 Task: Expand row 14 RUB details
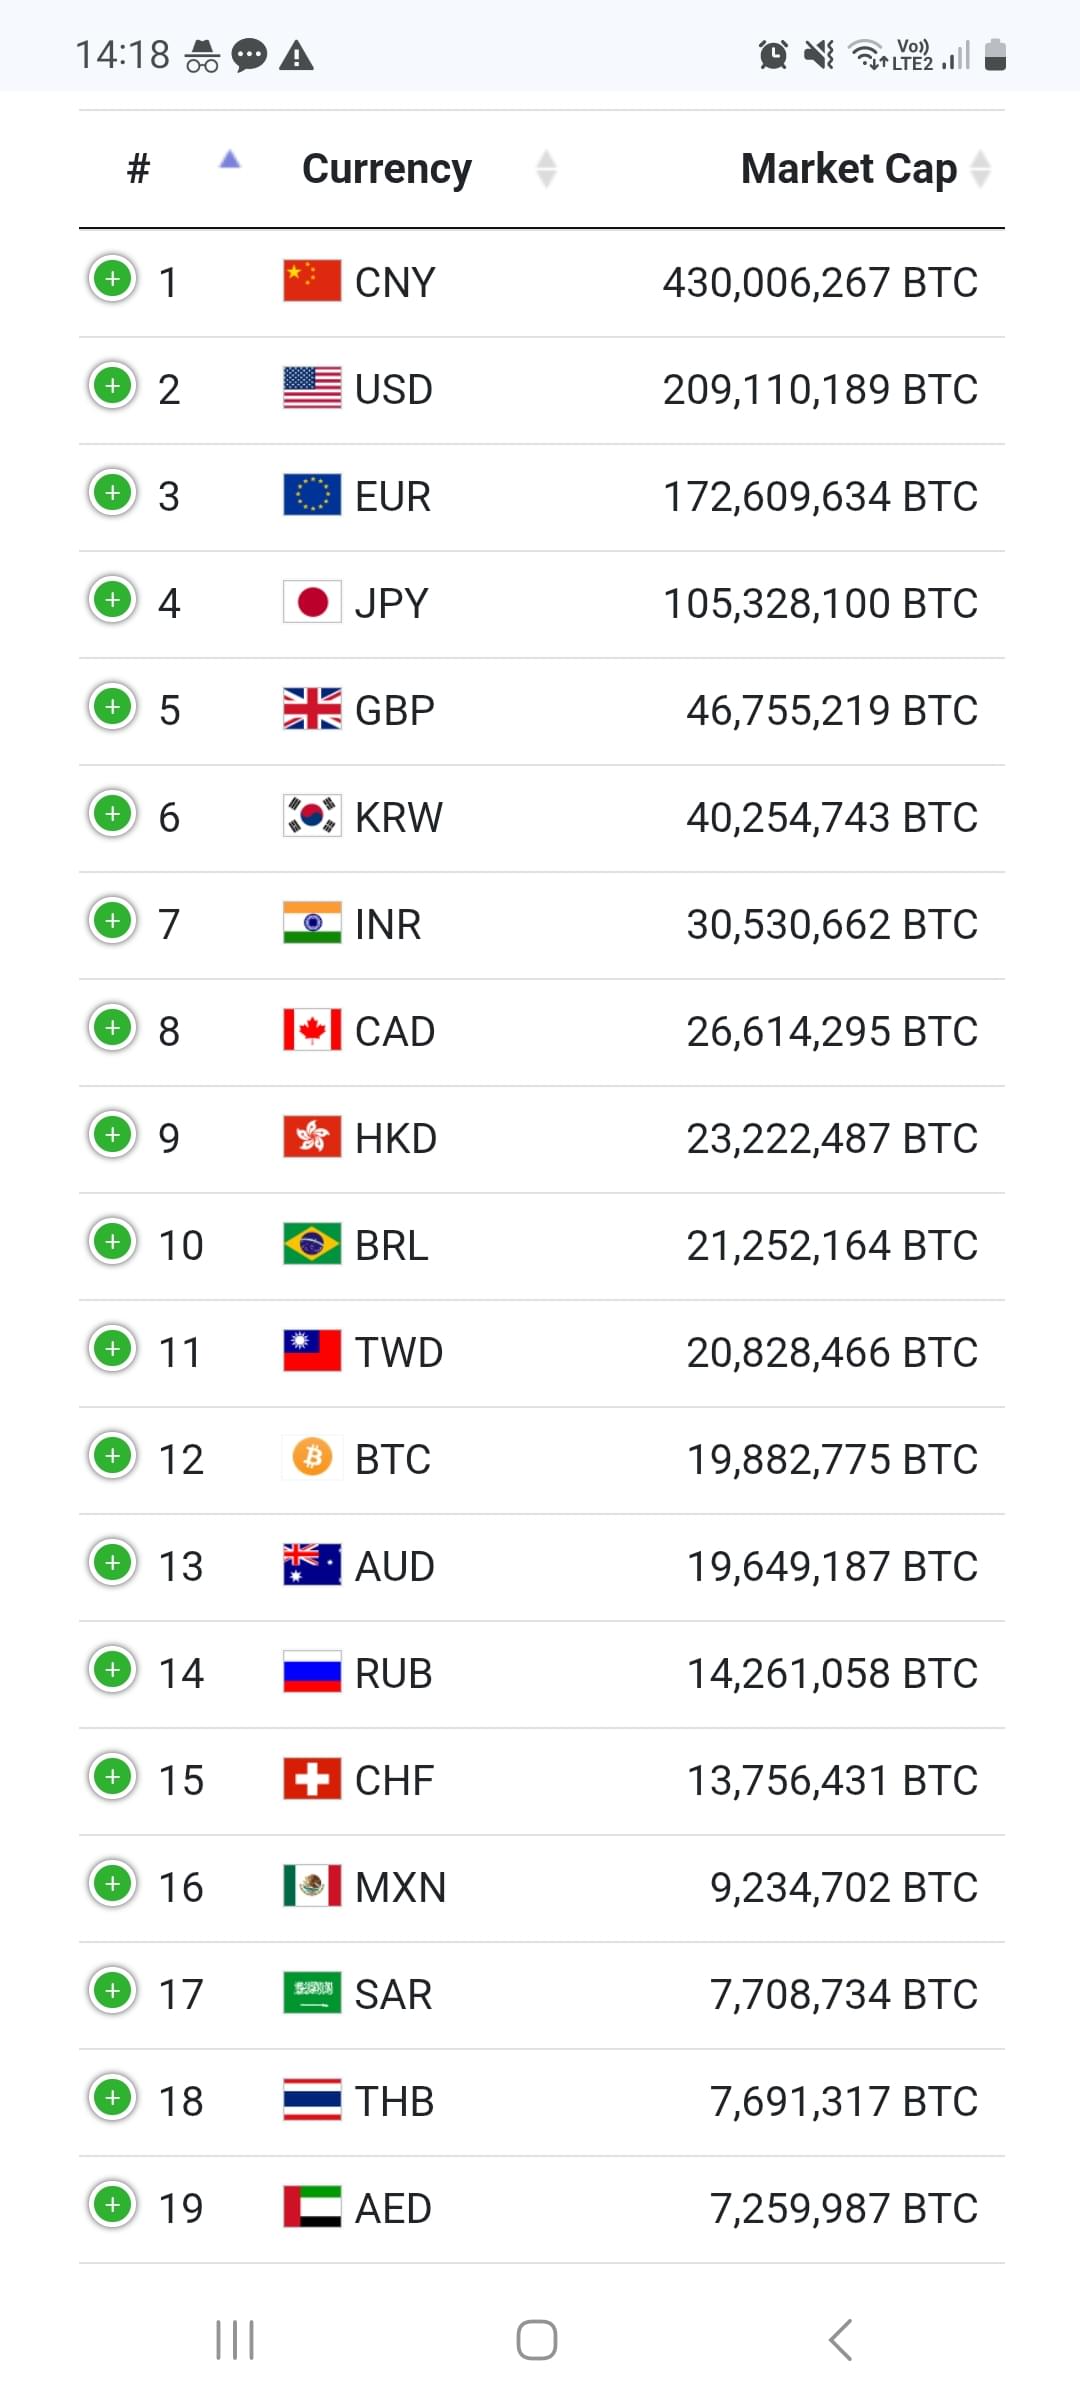pos(113,1670)
